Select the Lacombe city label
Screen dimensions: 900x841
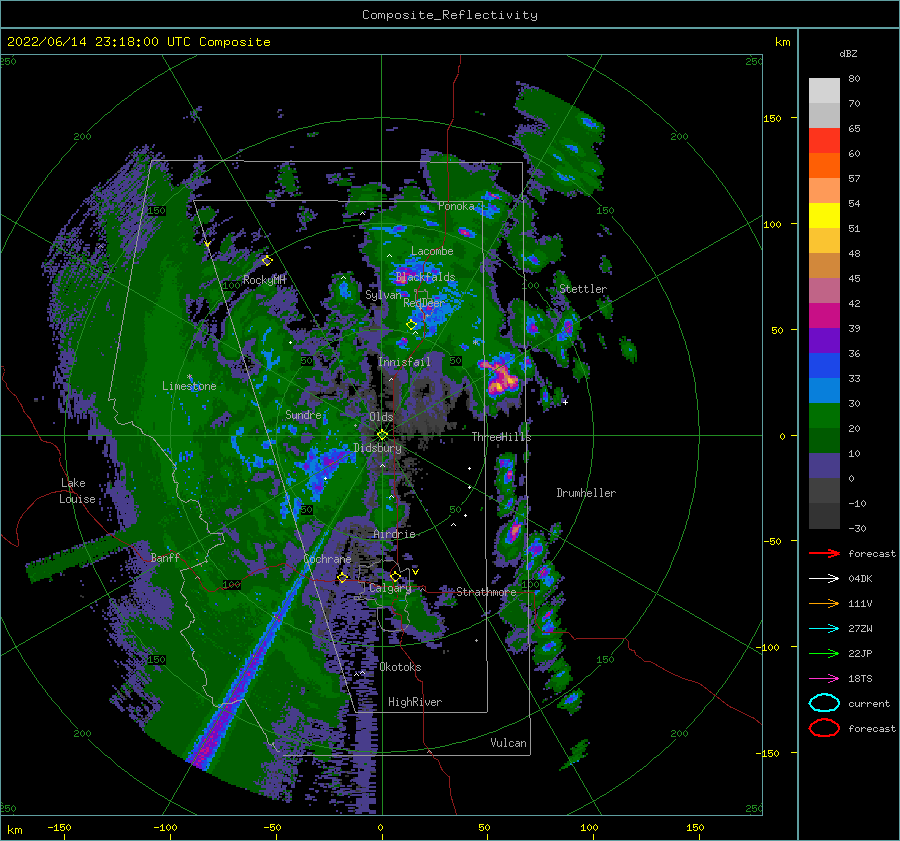pyautogui.click(x=432, y=251)
